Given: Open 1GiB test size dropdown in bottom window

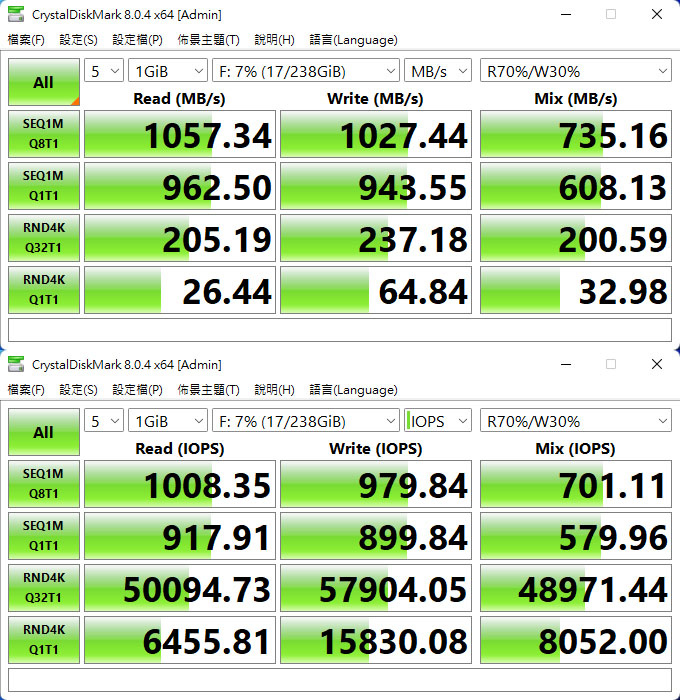Looking at the screenshot, I should click(x=168, y=421).
